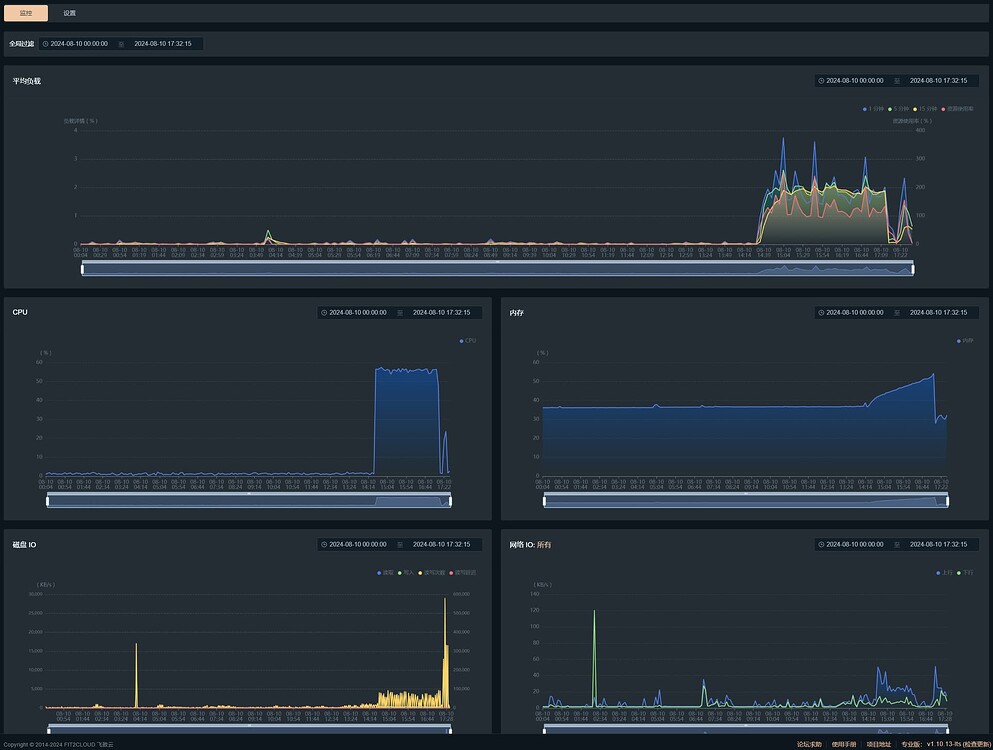Toggle the CPU series legend item
993x750 pixels.
point(468,341)
